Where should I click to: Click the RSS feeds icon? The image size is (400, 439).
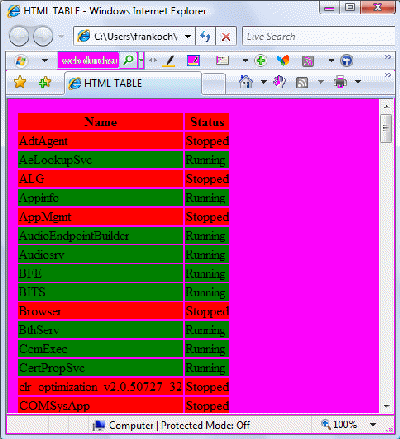click(x=302, y=82)
